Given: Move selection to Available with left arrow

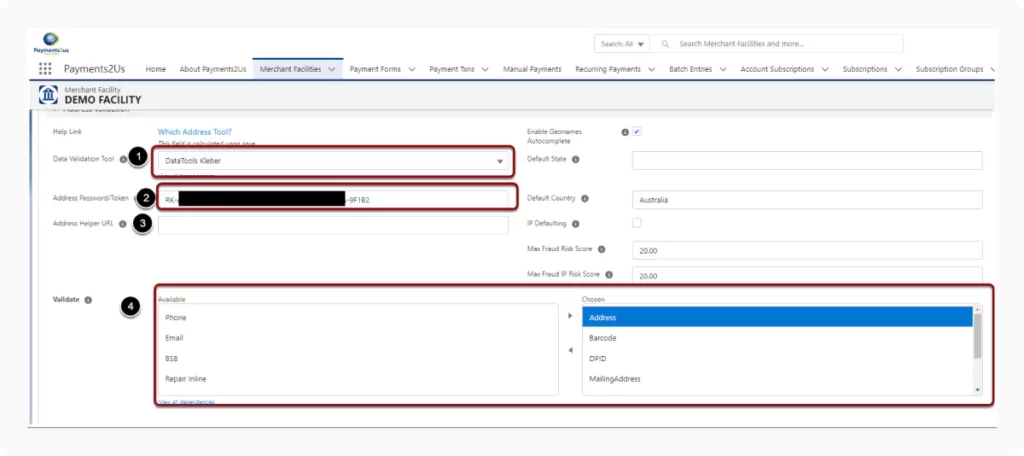Looking at the screenshot, I should click(570, 351).
